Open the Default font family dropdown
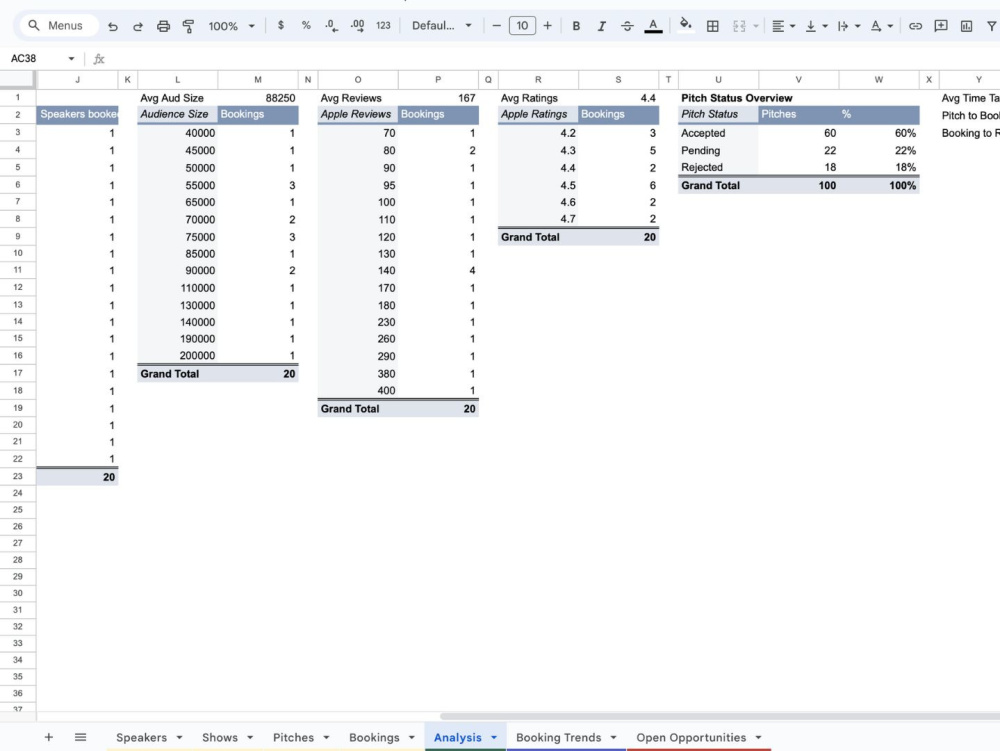Image resolution: width=1000 pixels, height=751 pixels. click(x=441, y=26)
